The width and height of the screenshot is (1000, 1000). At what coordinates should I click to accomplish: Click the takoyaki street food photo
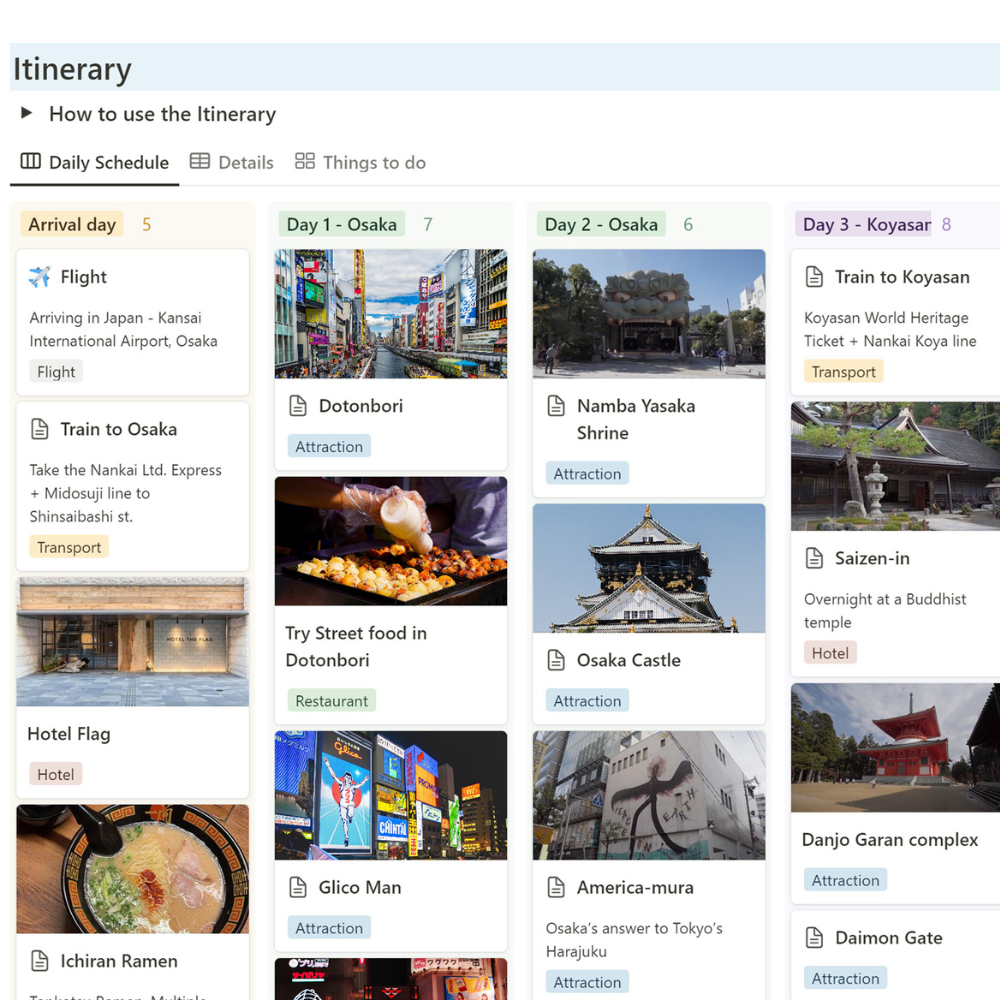391,541
